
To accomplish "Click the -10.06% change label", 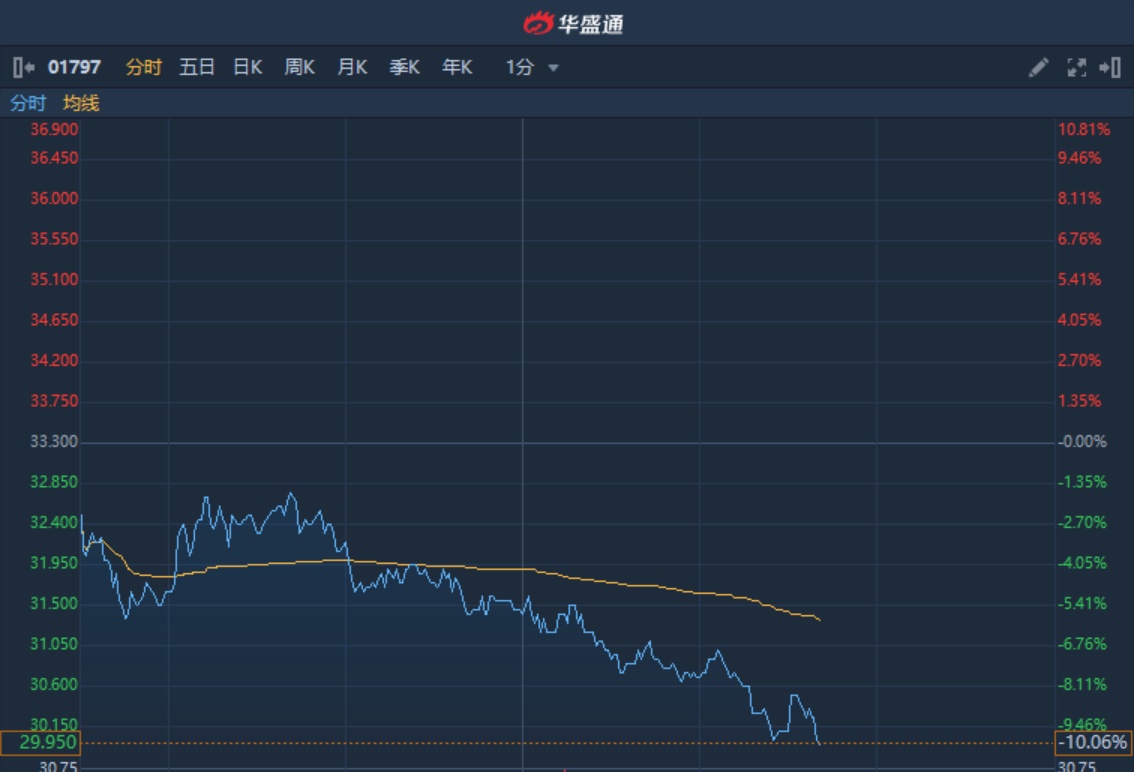I will point(1093,743).
